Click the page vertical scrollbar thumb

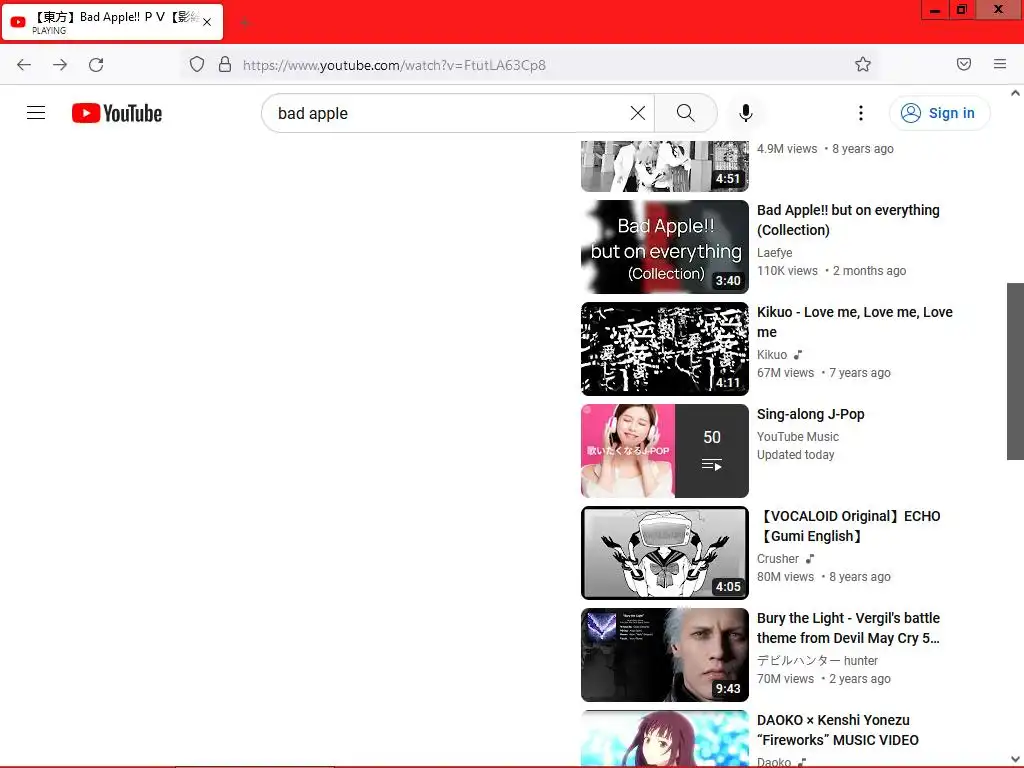(x=1015, y=371)
